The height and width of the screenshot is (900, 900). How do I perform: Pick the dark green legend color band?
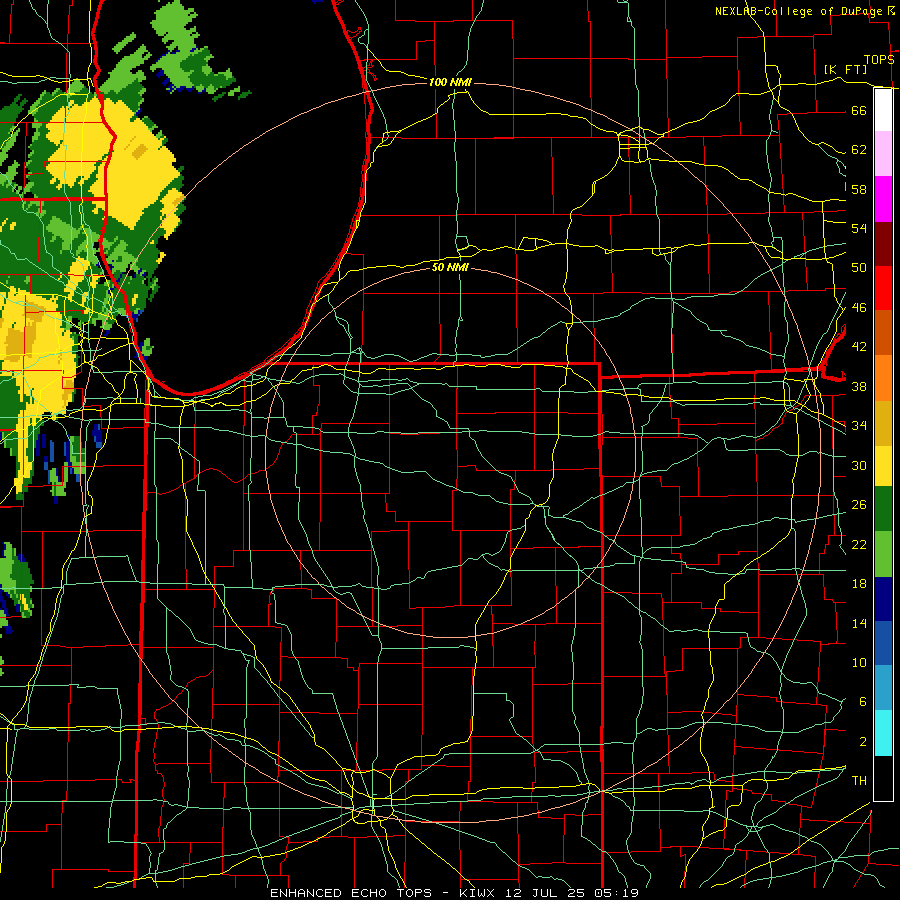coord(883,509)
